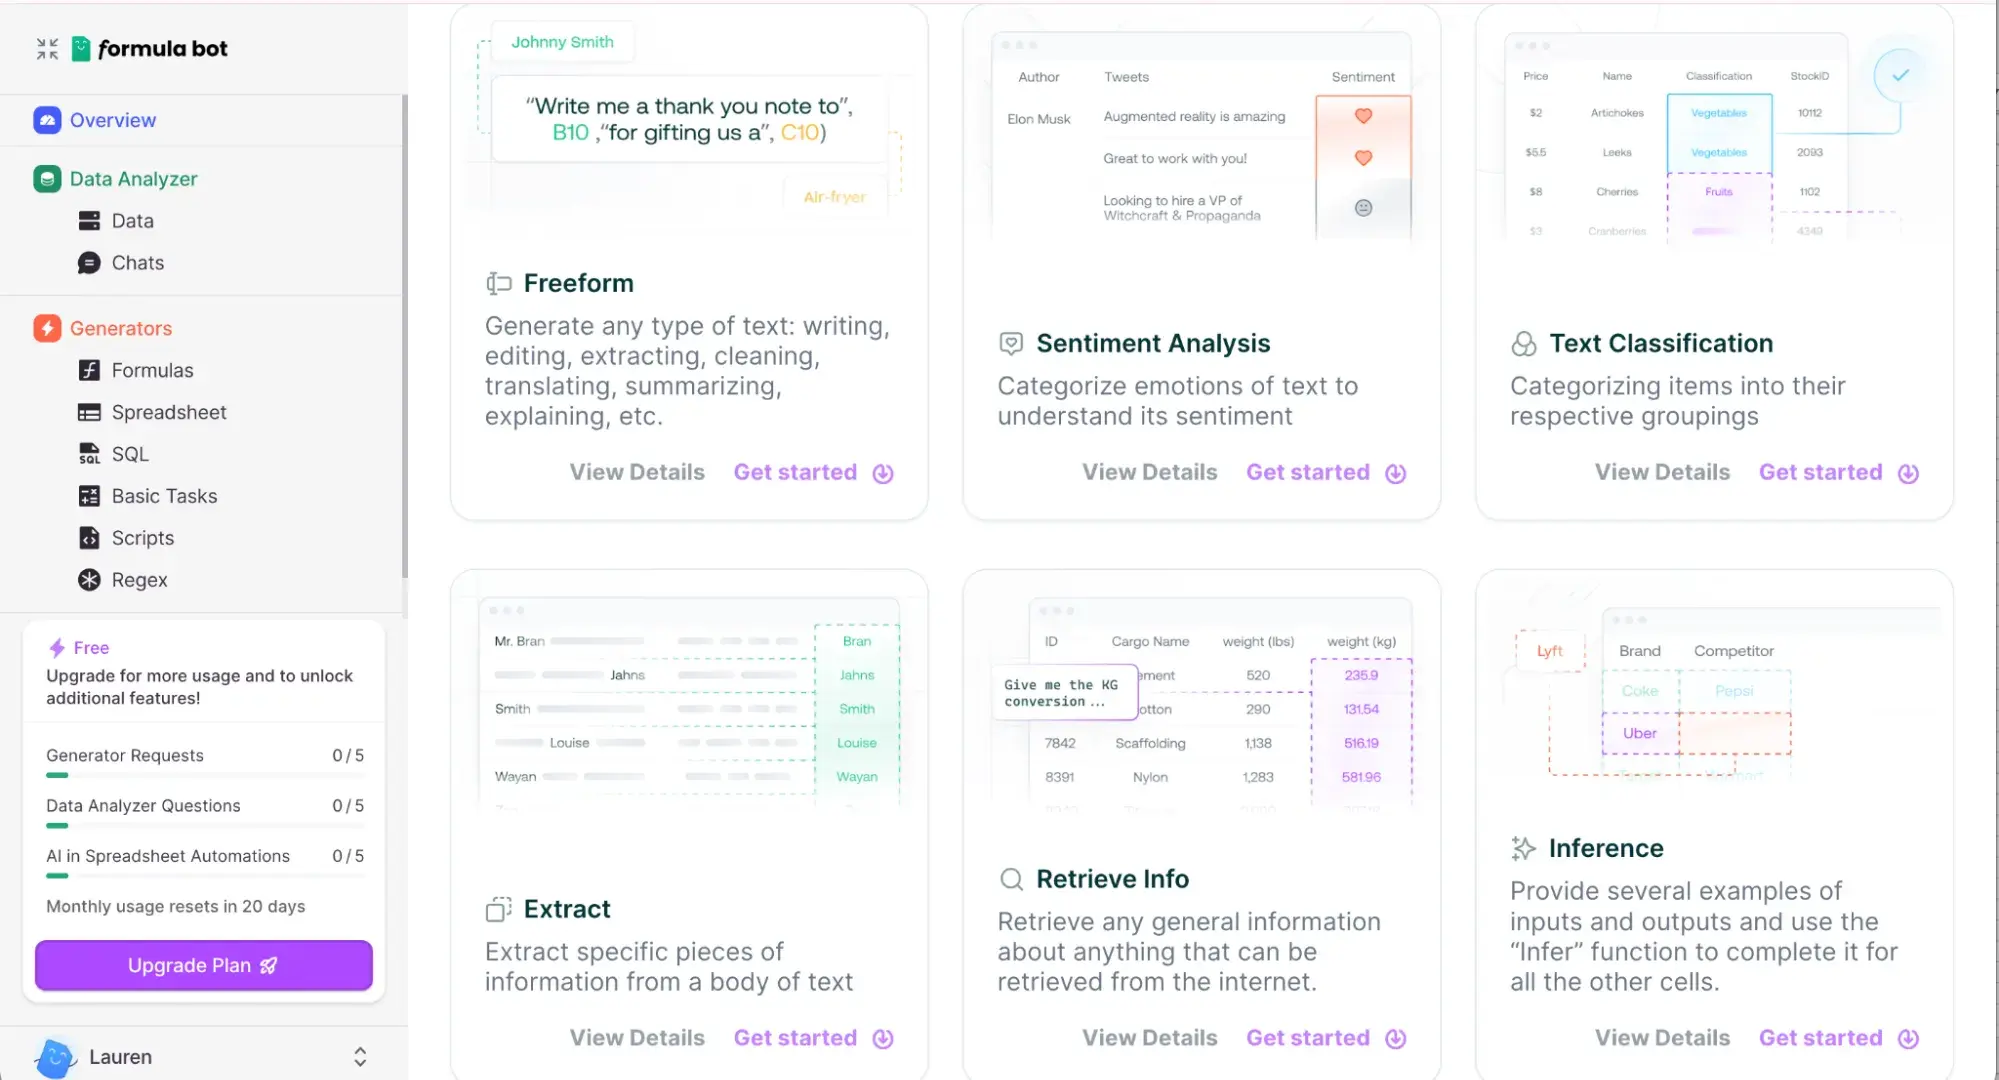Select the Spreadsheet generator icon
The width and height of the screenshot is (1999, 1080).
click(x=88, y=411)
